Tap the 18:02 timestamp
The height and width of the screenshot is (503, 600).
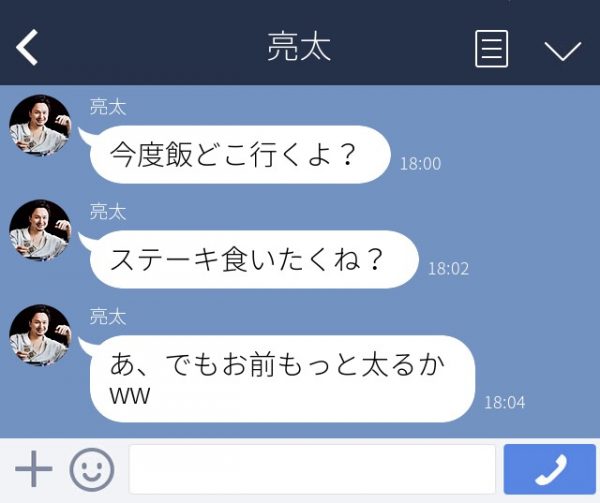click(x=448, y=269)
